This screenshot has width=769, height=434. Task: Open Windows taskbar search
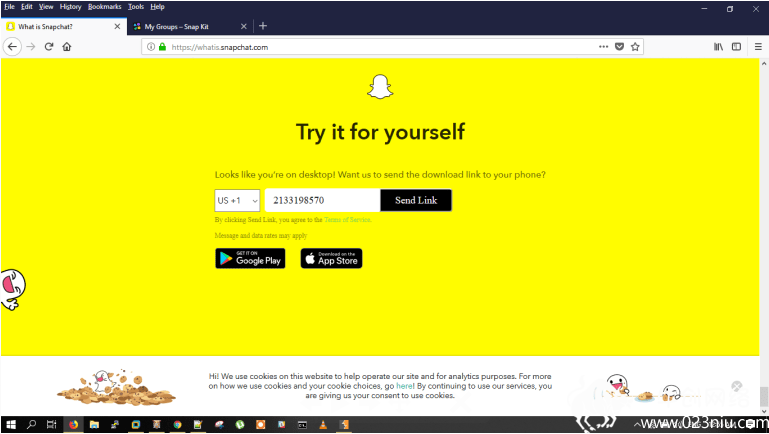(31, 425)
